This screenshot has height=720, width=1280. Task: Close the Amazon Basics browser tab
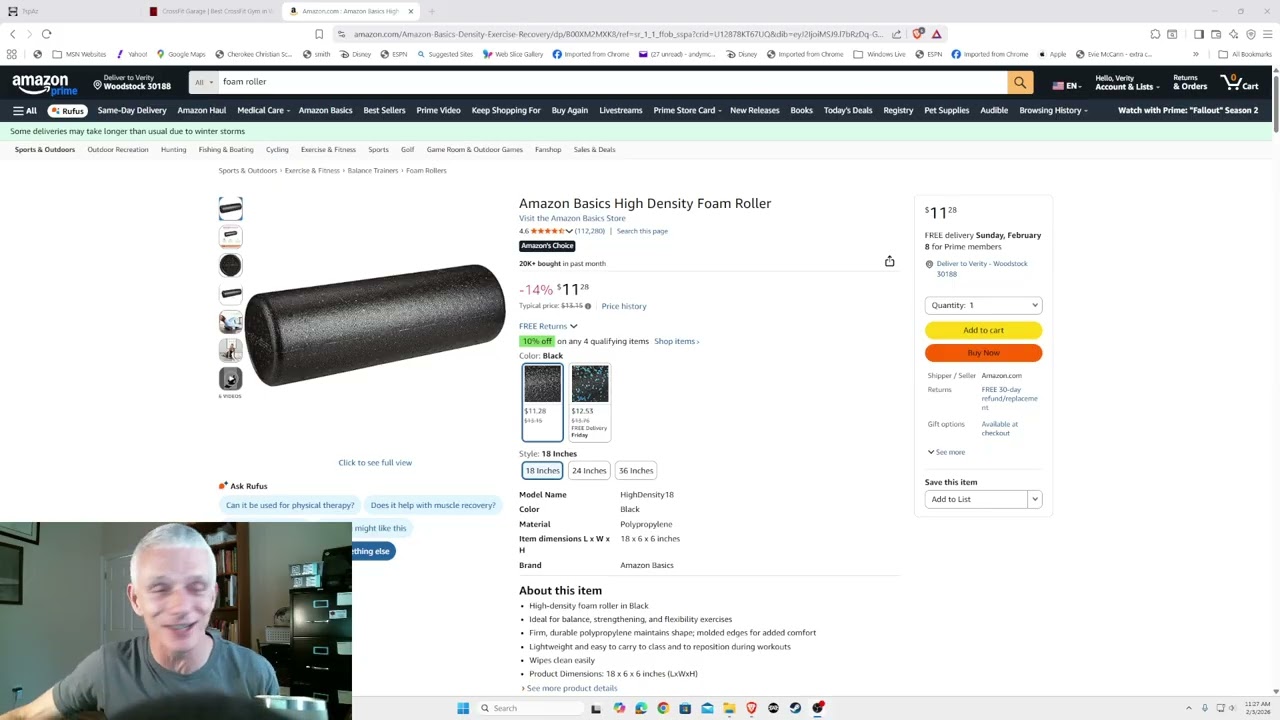pyautogui.click(x=410, y=12)
